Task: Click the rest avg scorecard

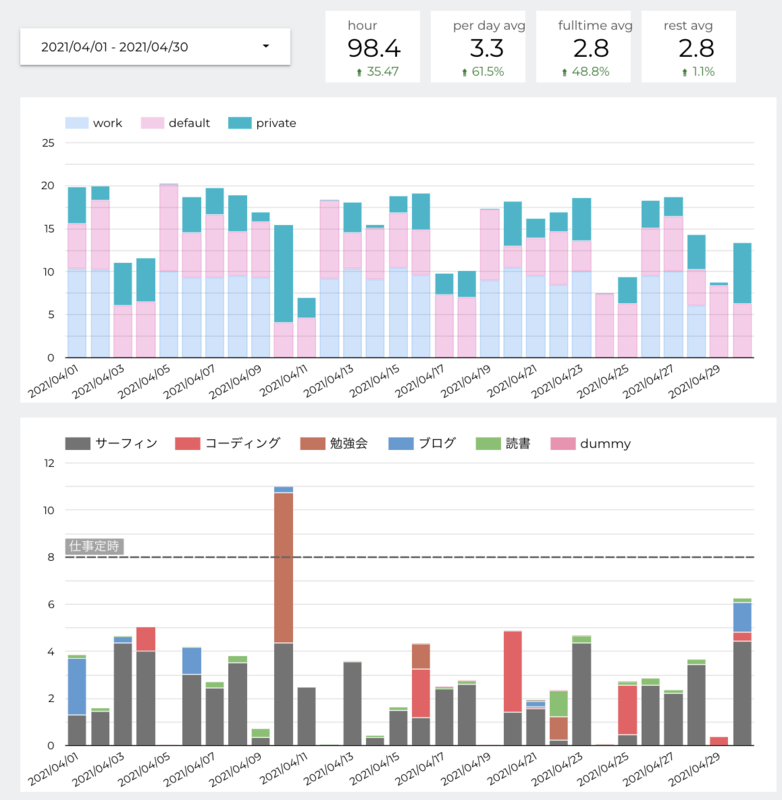Action: pyautogui.click(x=689, y=47)
